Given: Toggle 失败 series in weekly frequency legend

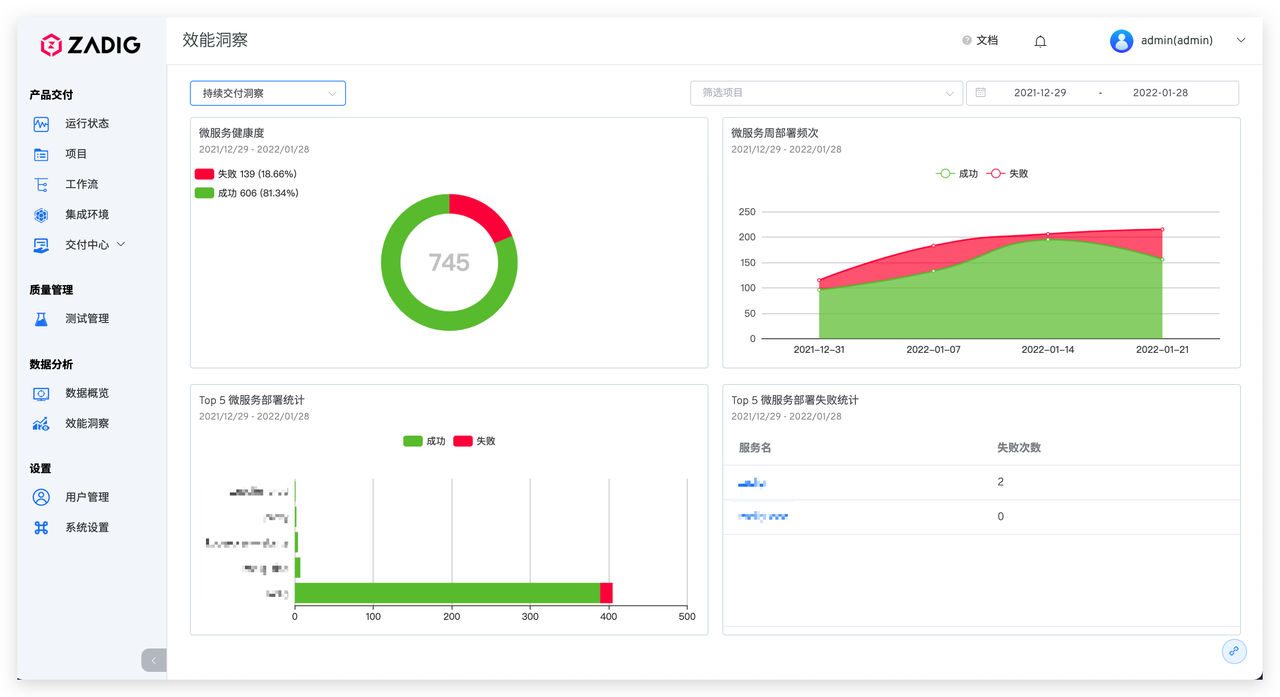Looking at the screenshot, I should pyautogui.click(x=1007, y=174).
